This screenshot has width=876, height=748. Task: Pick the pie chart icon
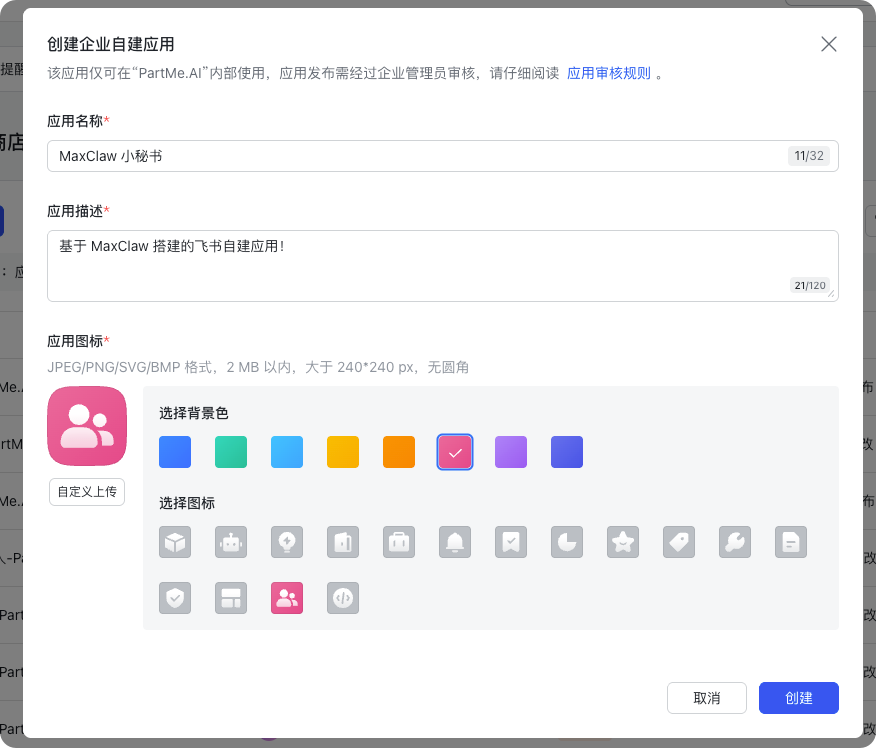tap(567, 542)
